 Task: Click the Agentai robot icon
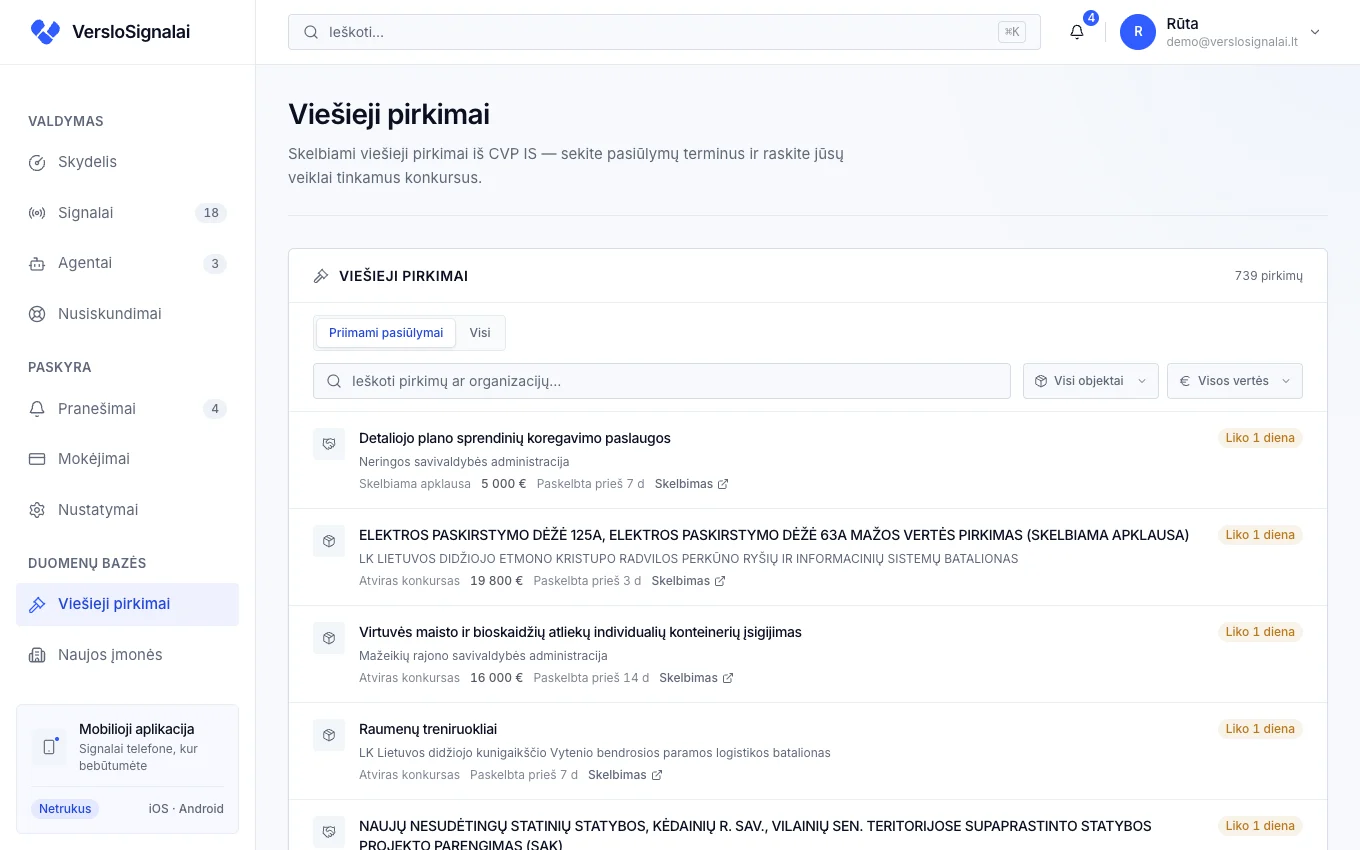37,263
